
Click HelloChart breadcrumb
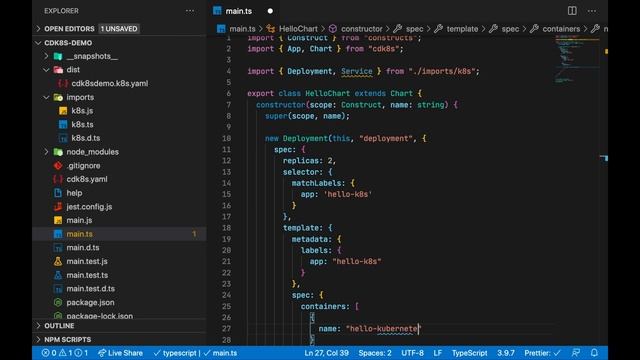[x=298, y=29]
